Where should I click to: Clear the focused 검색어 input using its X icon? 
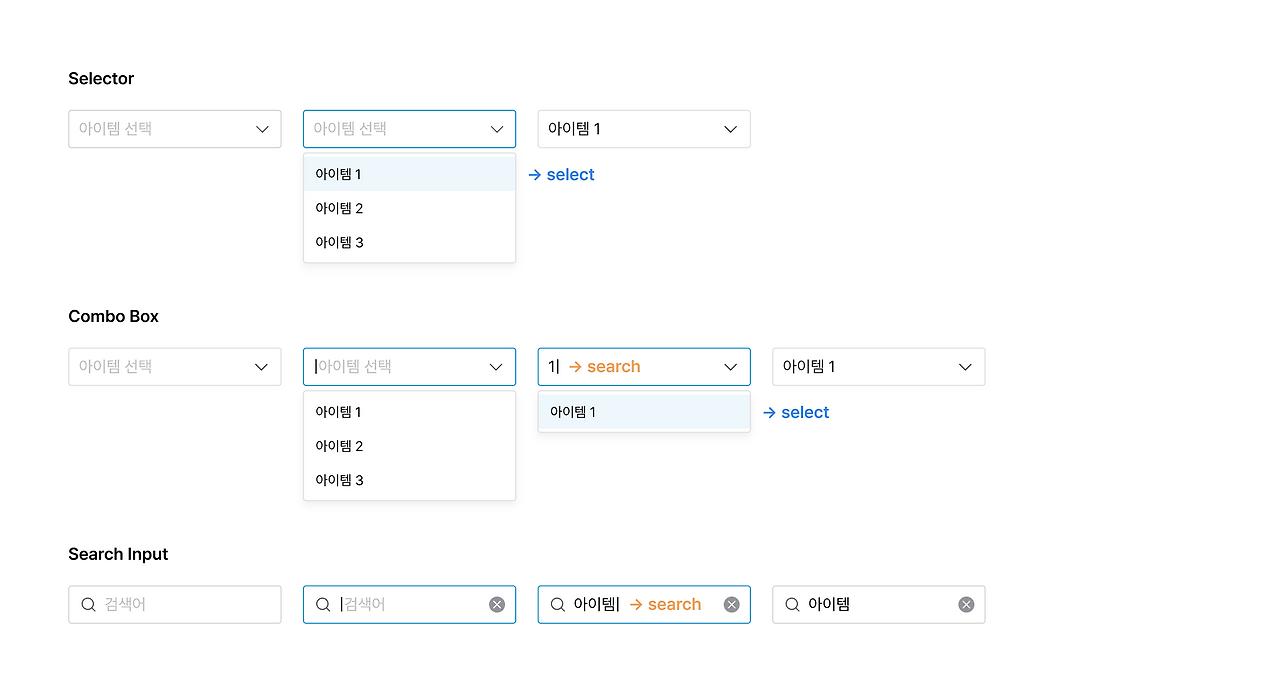click(x=497, y=604)
